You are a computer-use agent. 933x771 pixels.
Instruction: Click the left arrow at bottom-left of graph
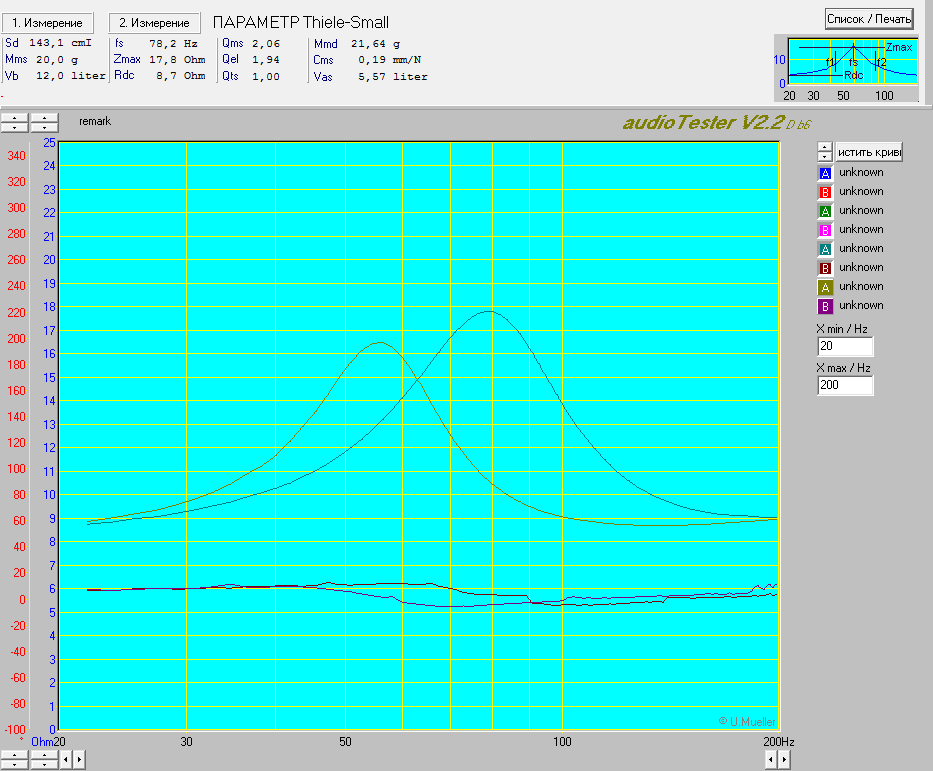coord(66,760)
